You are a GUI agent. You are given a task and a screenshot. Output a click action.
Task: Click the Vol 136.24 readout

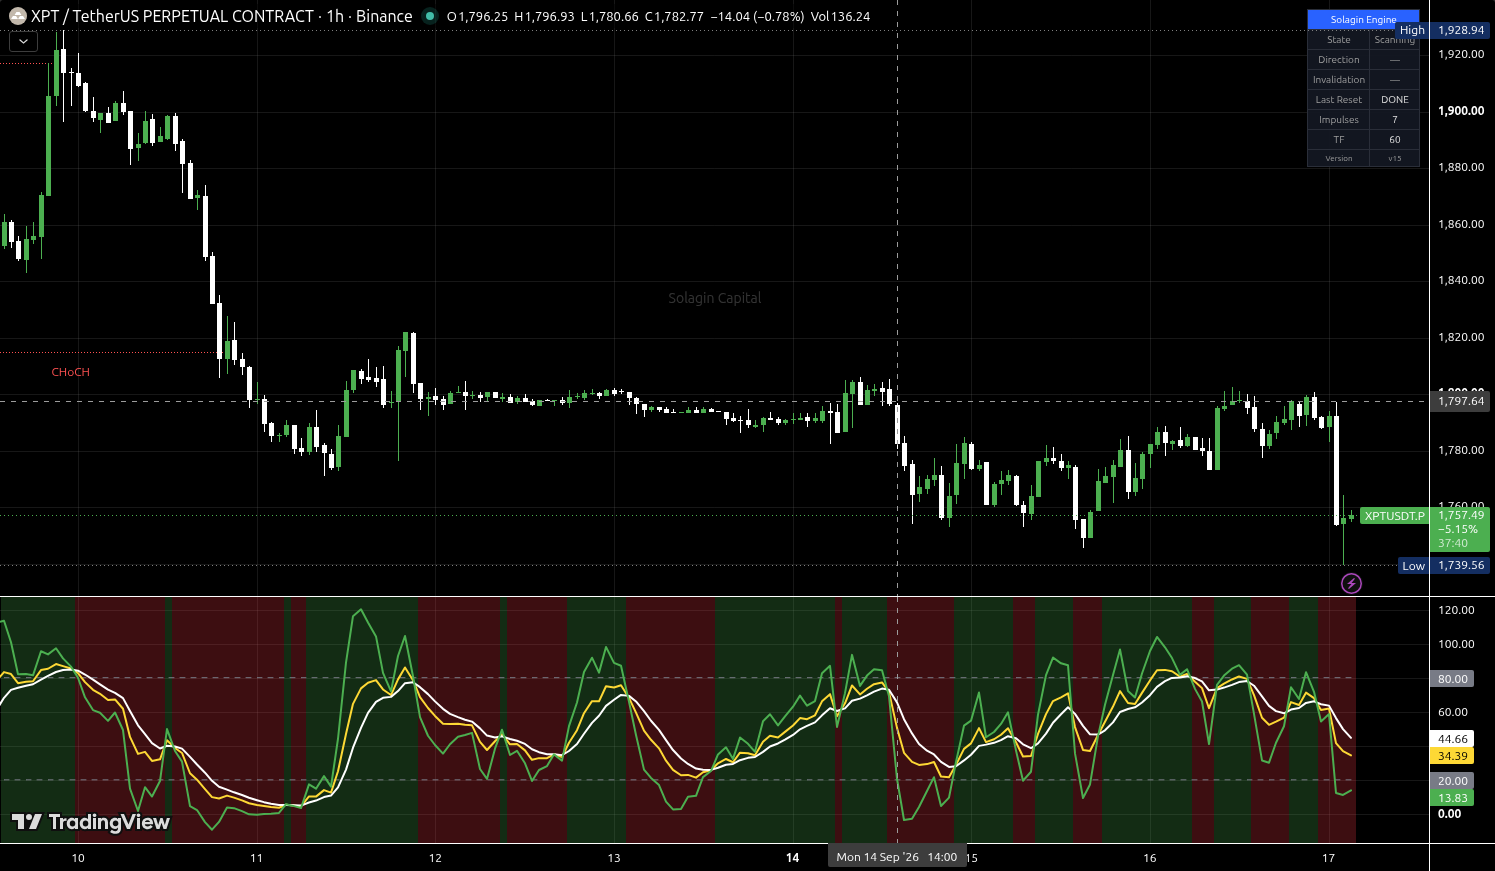click(840, 17)
